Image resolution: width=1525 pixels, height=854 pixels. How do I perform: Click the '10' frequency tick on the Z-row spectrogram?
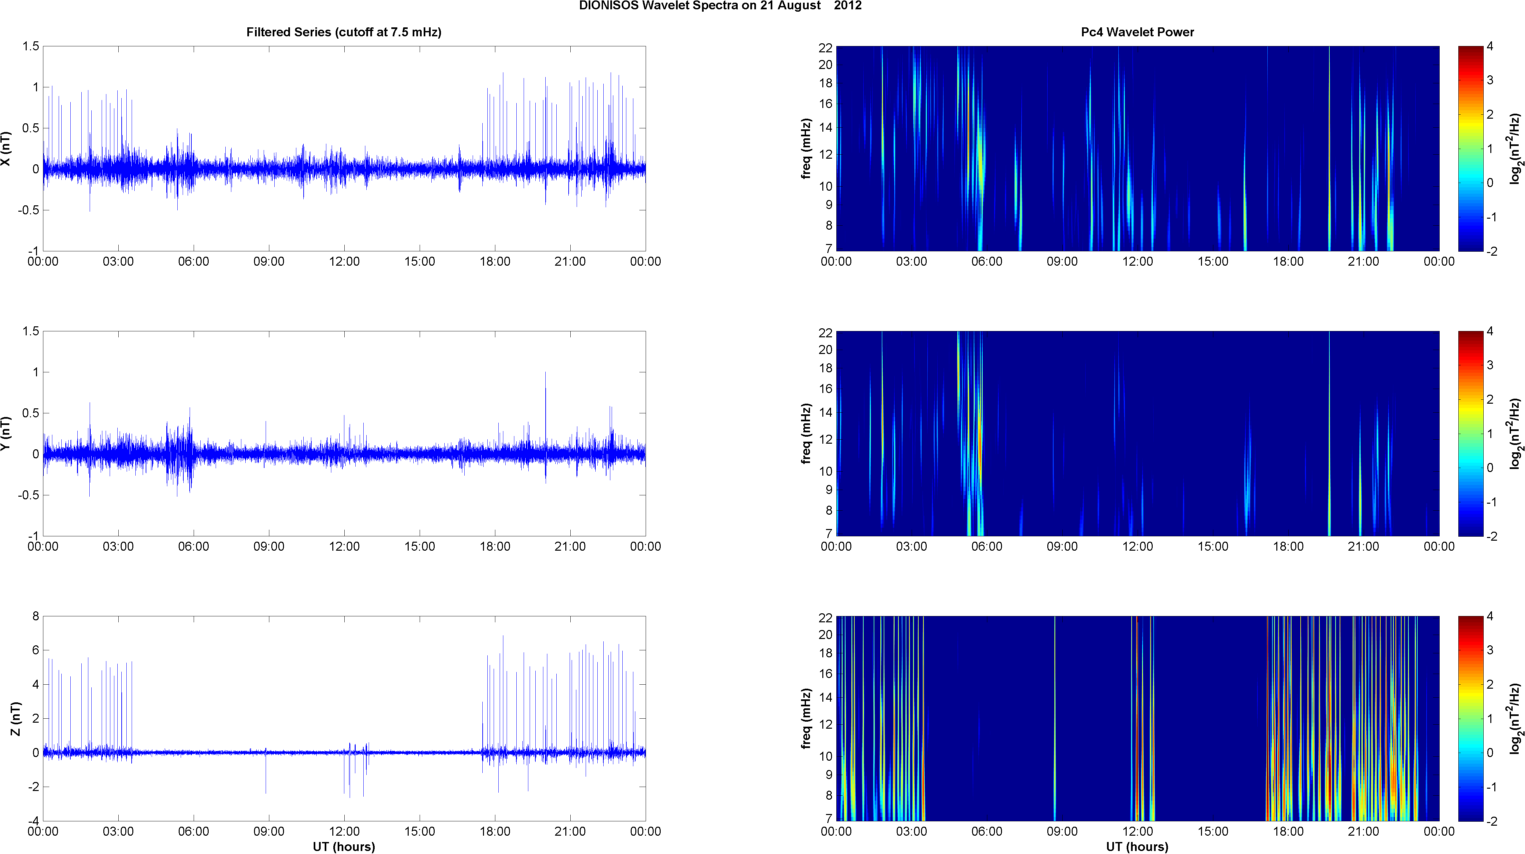pyautogui.click(x=826, y=756)
